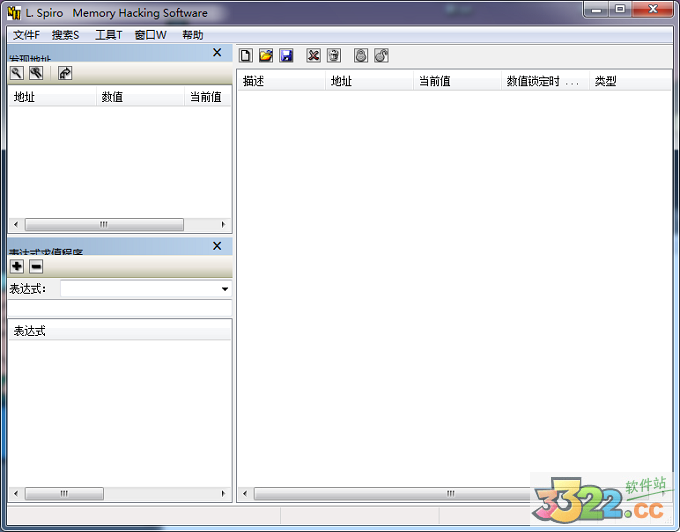Click the minus icon to remove expression
This screenshot has height=532, width=680.
pos(36,266)
